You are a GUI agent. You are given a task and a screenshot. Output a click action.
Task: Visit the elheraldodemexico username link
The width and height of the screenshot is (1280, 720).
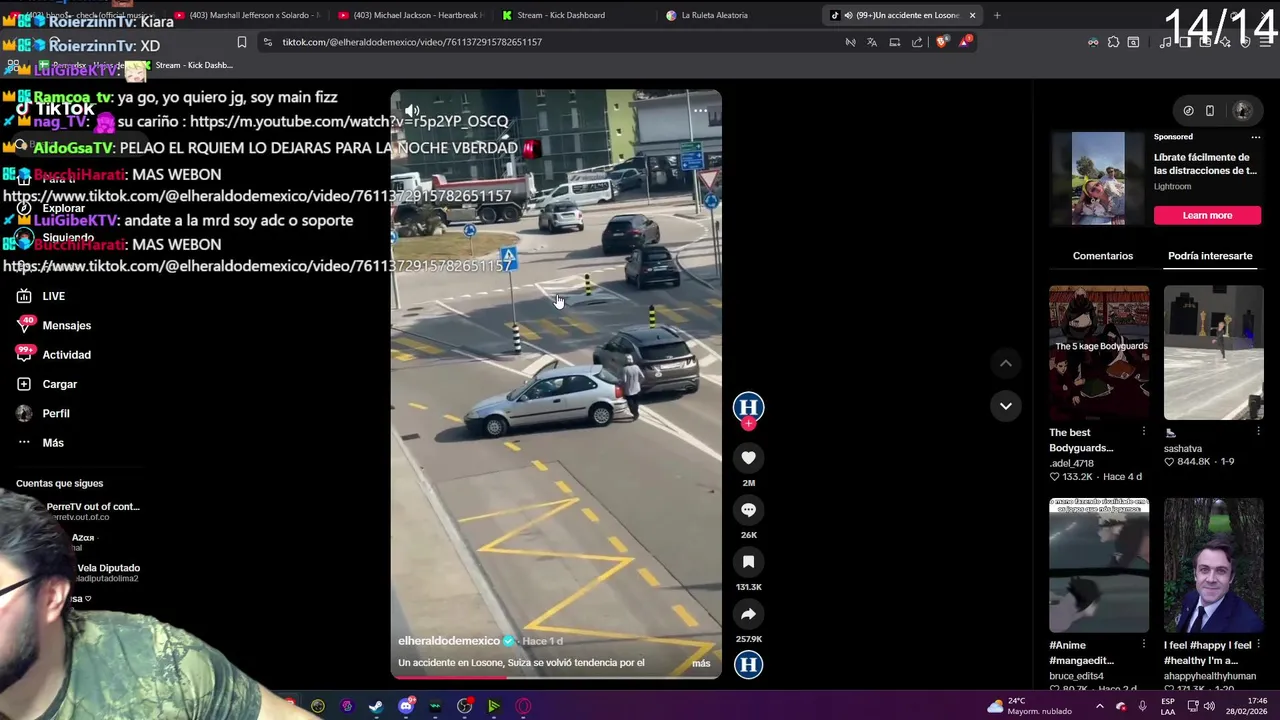point(449,641)
